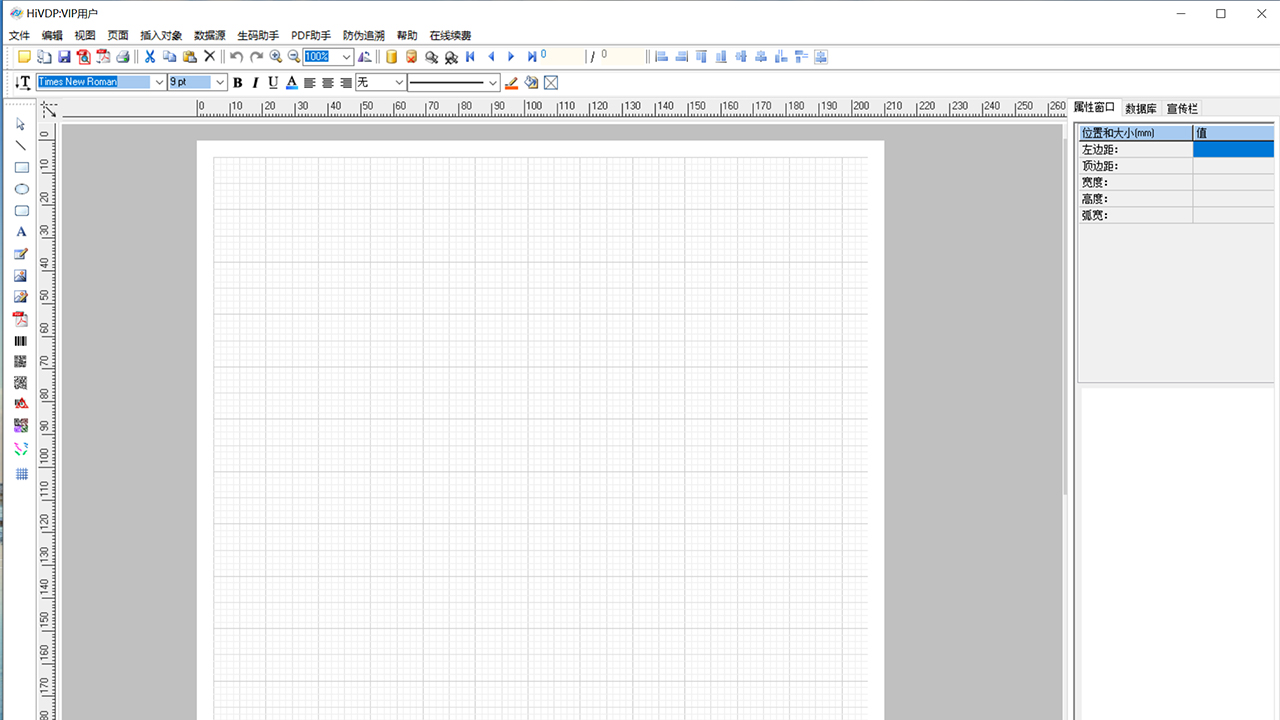Open the 生码助手 menu
The image size is (1280, 720).
tap(258, 35)
